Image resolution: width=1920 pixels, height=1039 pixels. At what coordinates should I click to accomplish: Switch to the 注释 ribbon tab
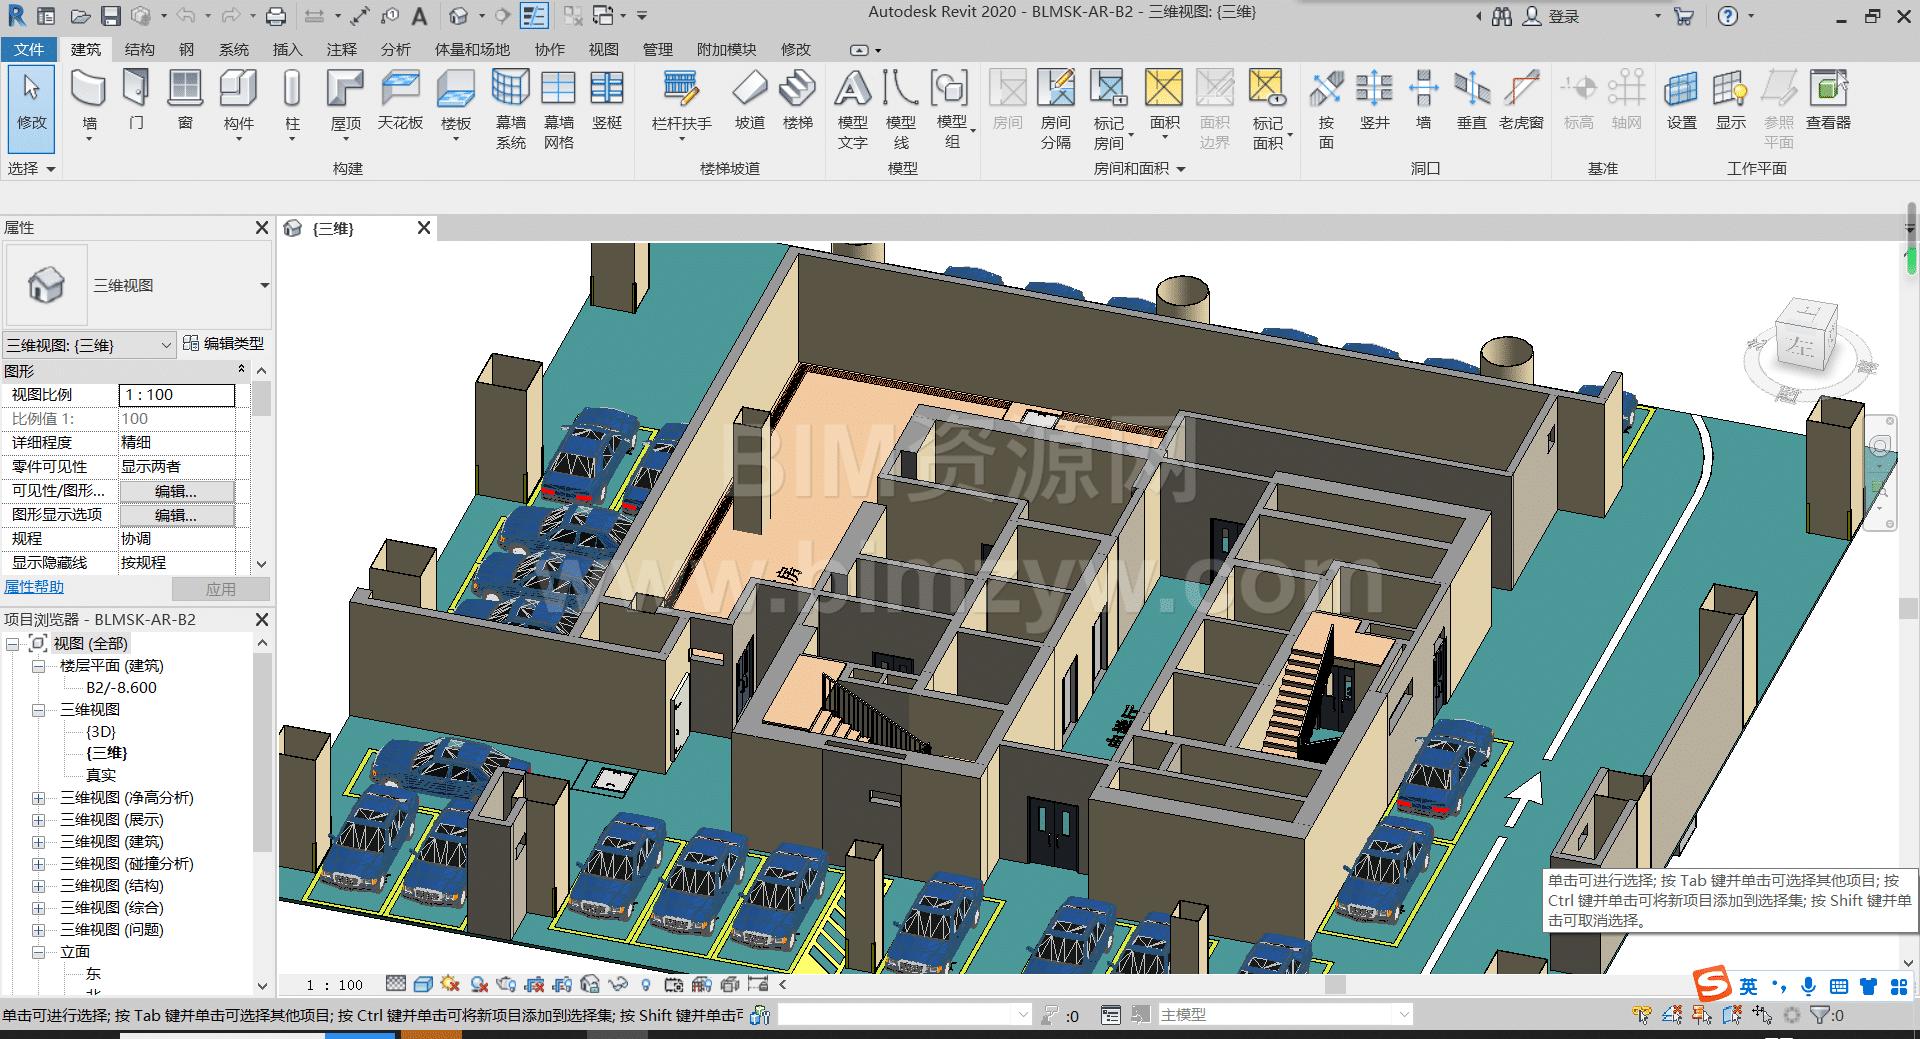(x=341, y=49)
